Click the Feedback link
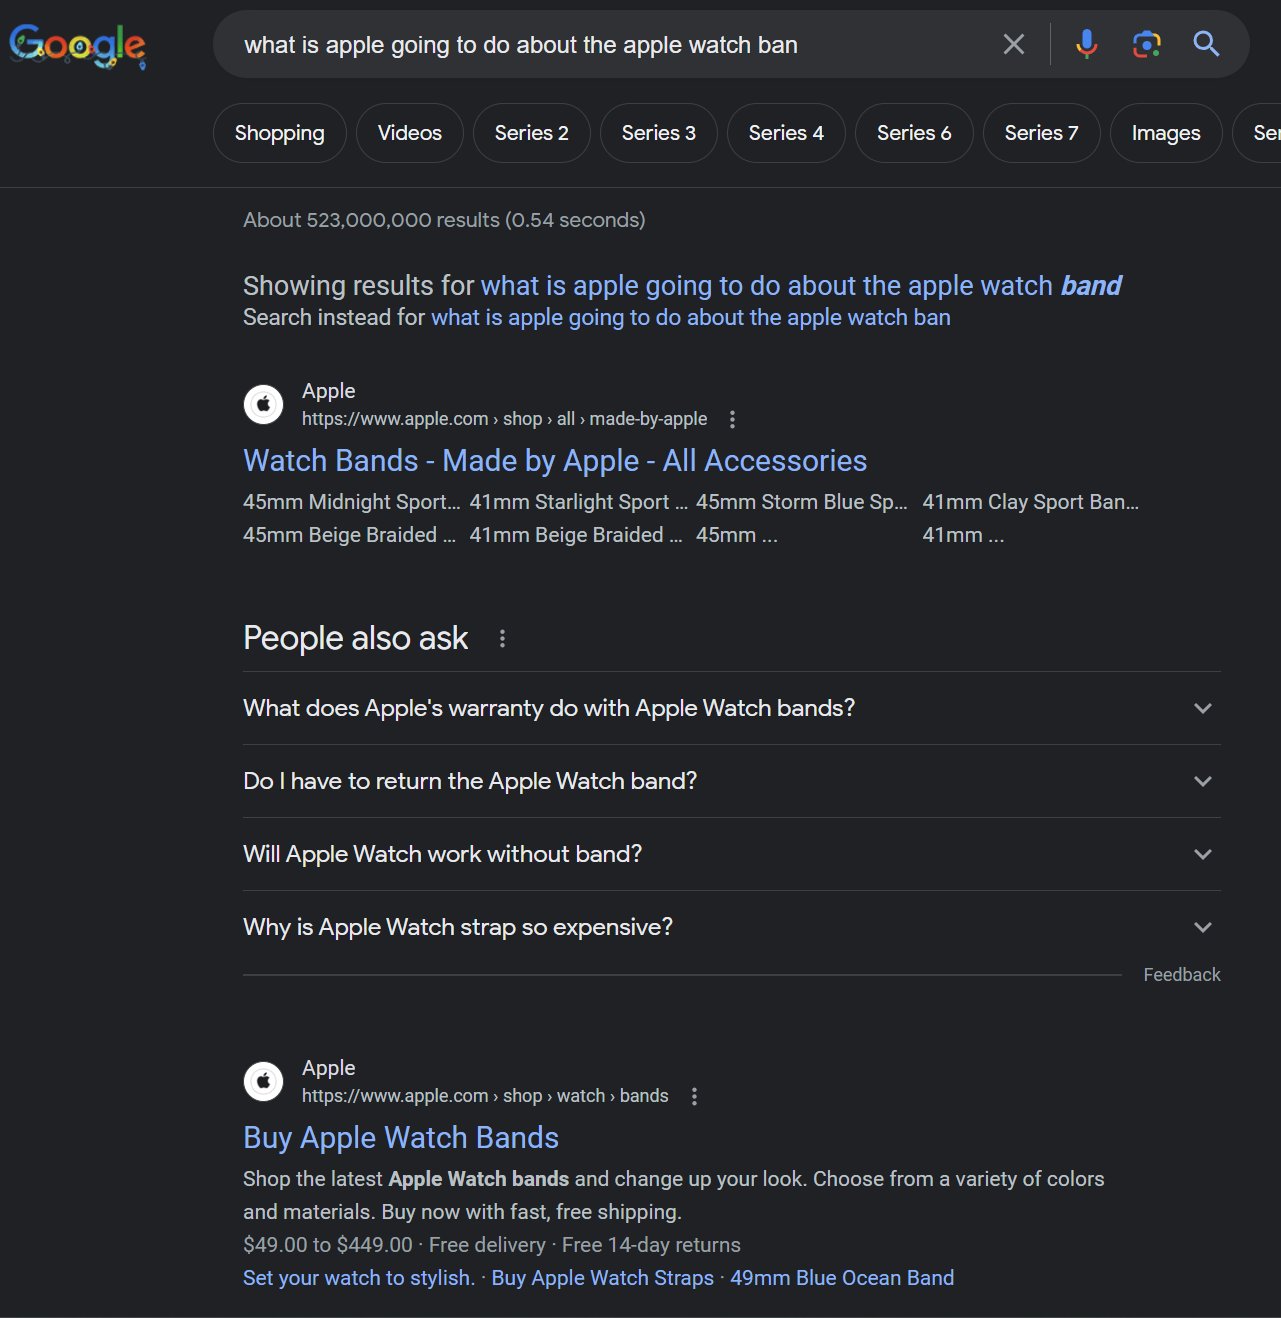This screenshot has height=1318, width=1281. click(1182, 975)
